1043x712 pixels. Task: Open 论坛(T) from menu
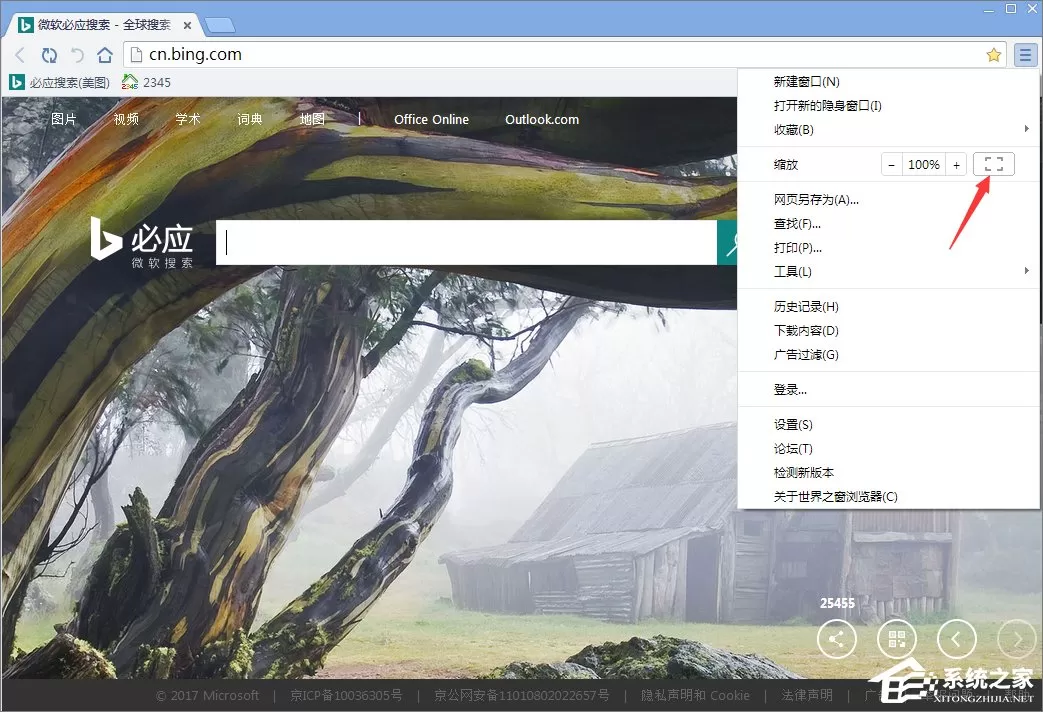click(x=889, y=448)
